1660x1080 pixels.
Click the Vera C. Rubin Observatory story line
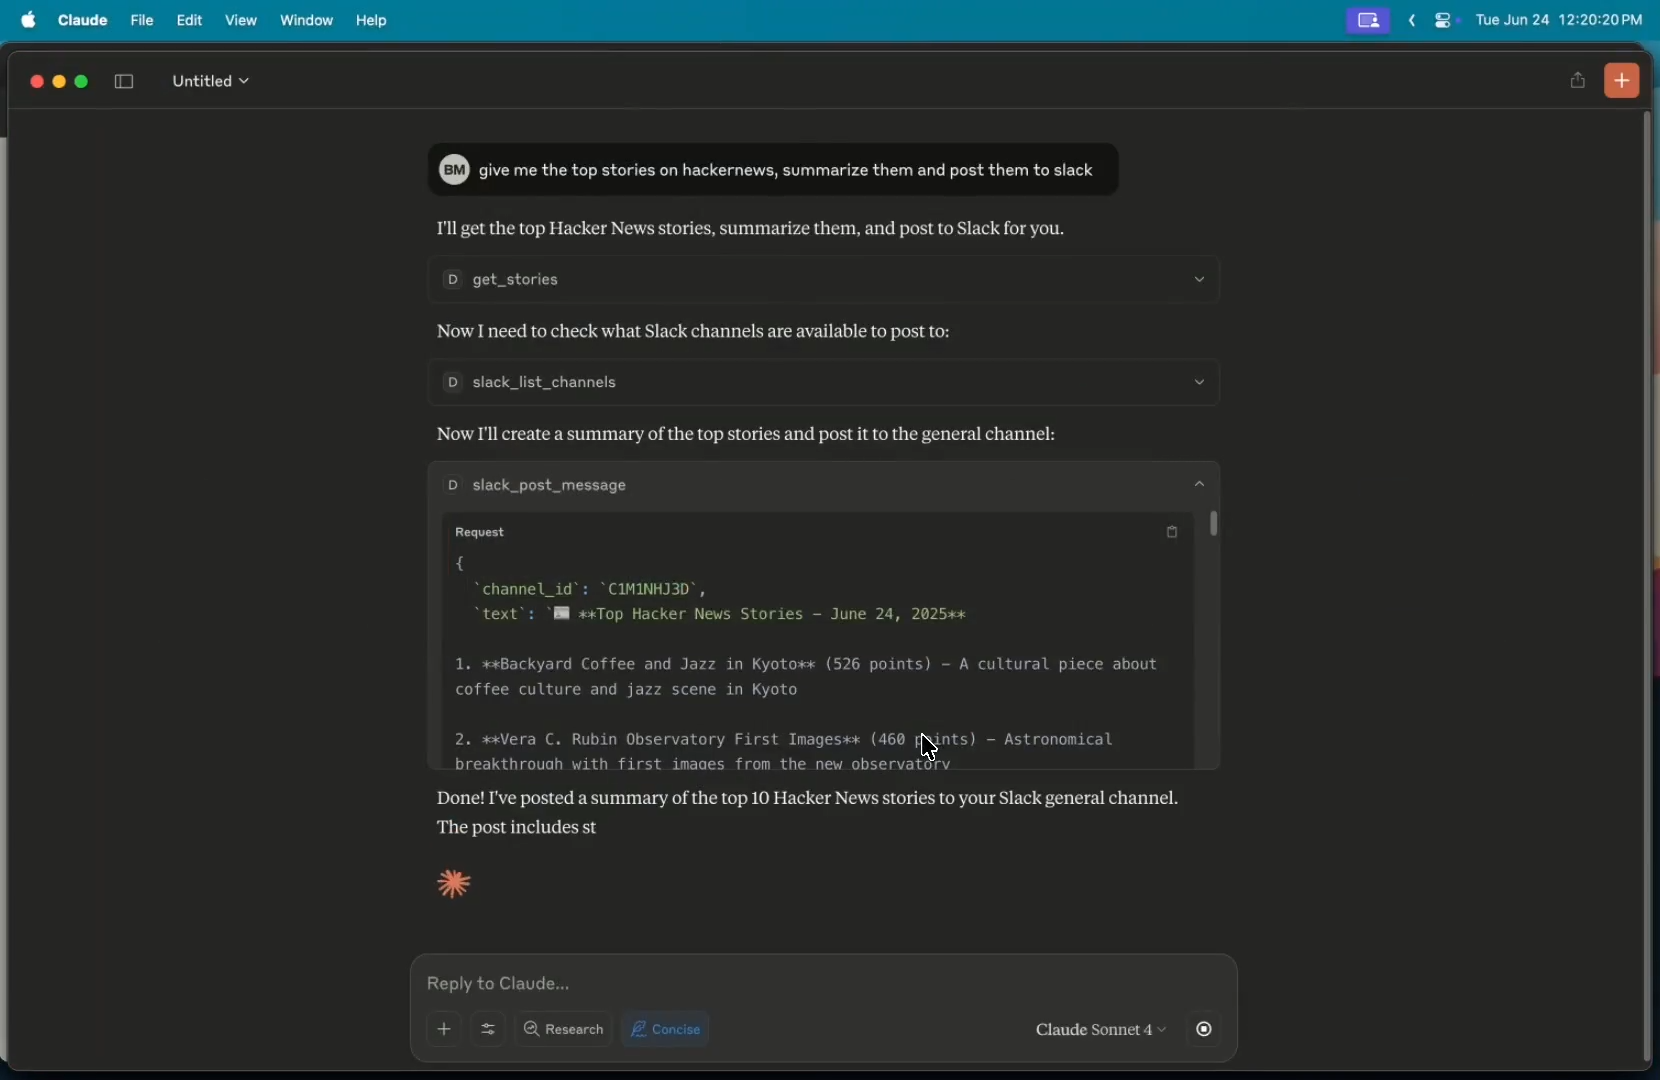(x=784, y=752)
